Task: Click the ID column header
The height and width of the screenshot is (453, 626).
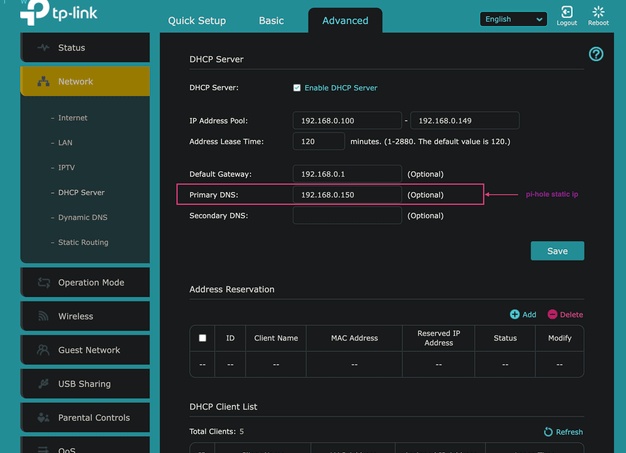Action: point(230,338)
